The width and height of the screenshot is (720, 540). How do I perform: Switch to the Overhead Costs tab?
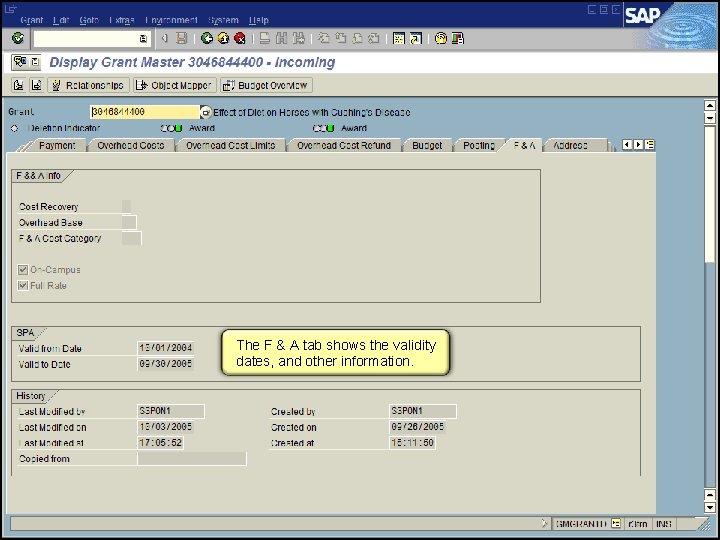point(130,146)
